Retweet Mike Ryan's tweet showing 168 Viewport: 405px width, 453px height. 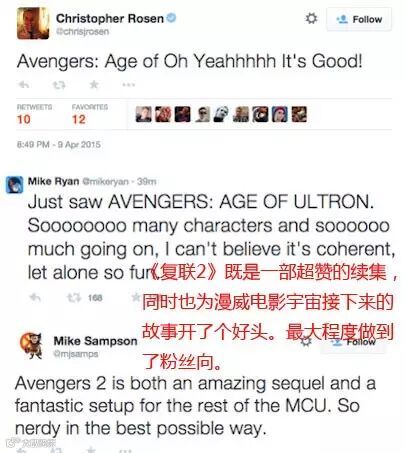pos(74,297)
